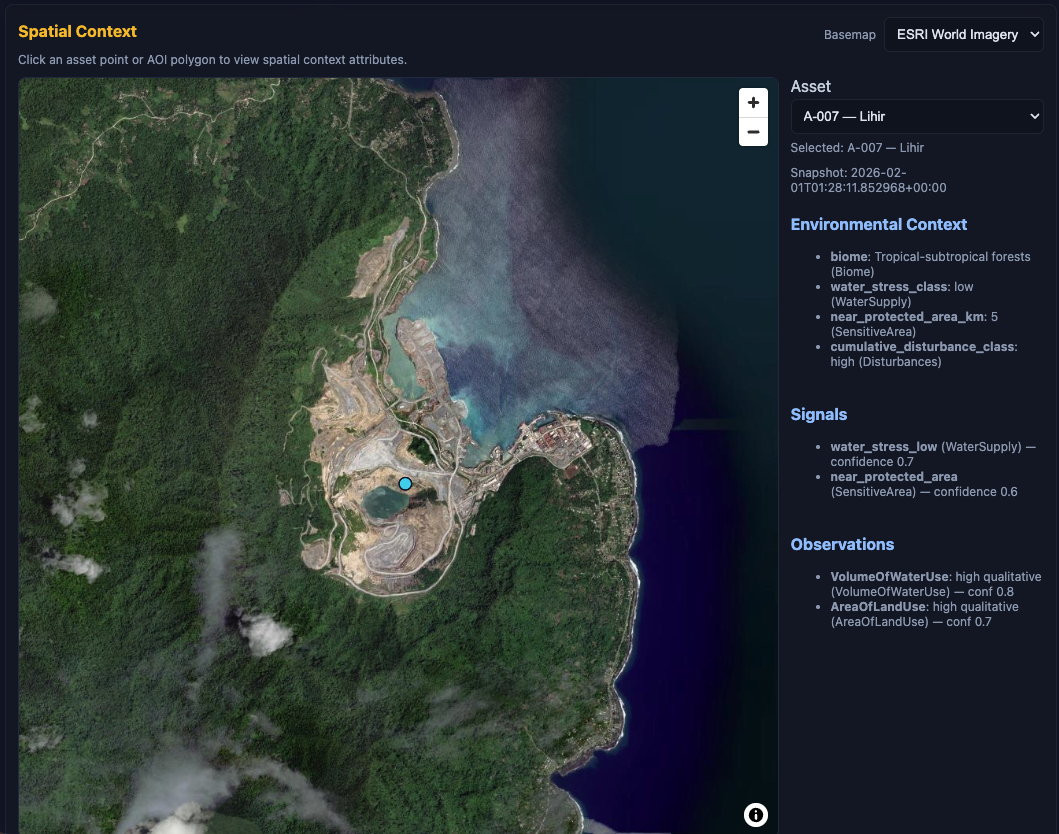
Task: Expand the Asset A-007 — Lihir selector
Action: [x=916, y=116]
